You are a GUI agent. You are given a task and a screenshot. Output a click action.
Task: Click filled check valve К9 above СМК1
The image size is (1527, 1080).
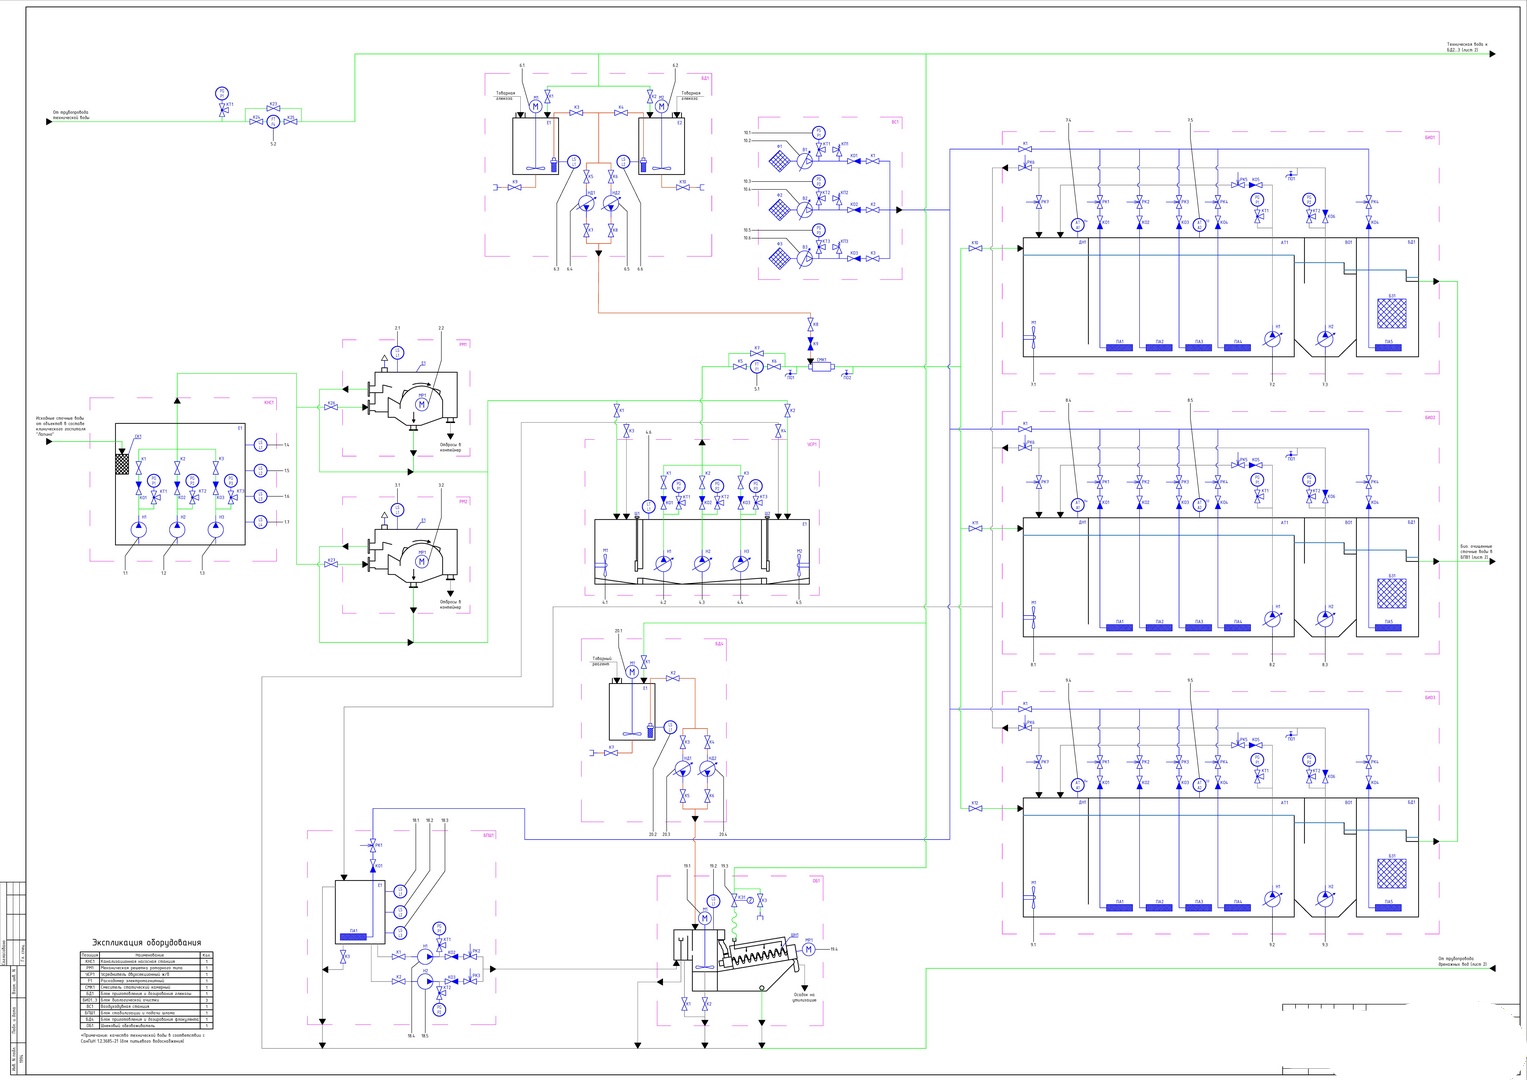tap(811, 344)
